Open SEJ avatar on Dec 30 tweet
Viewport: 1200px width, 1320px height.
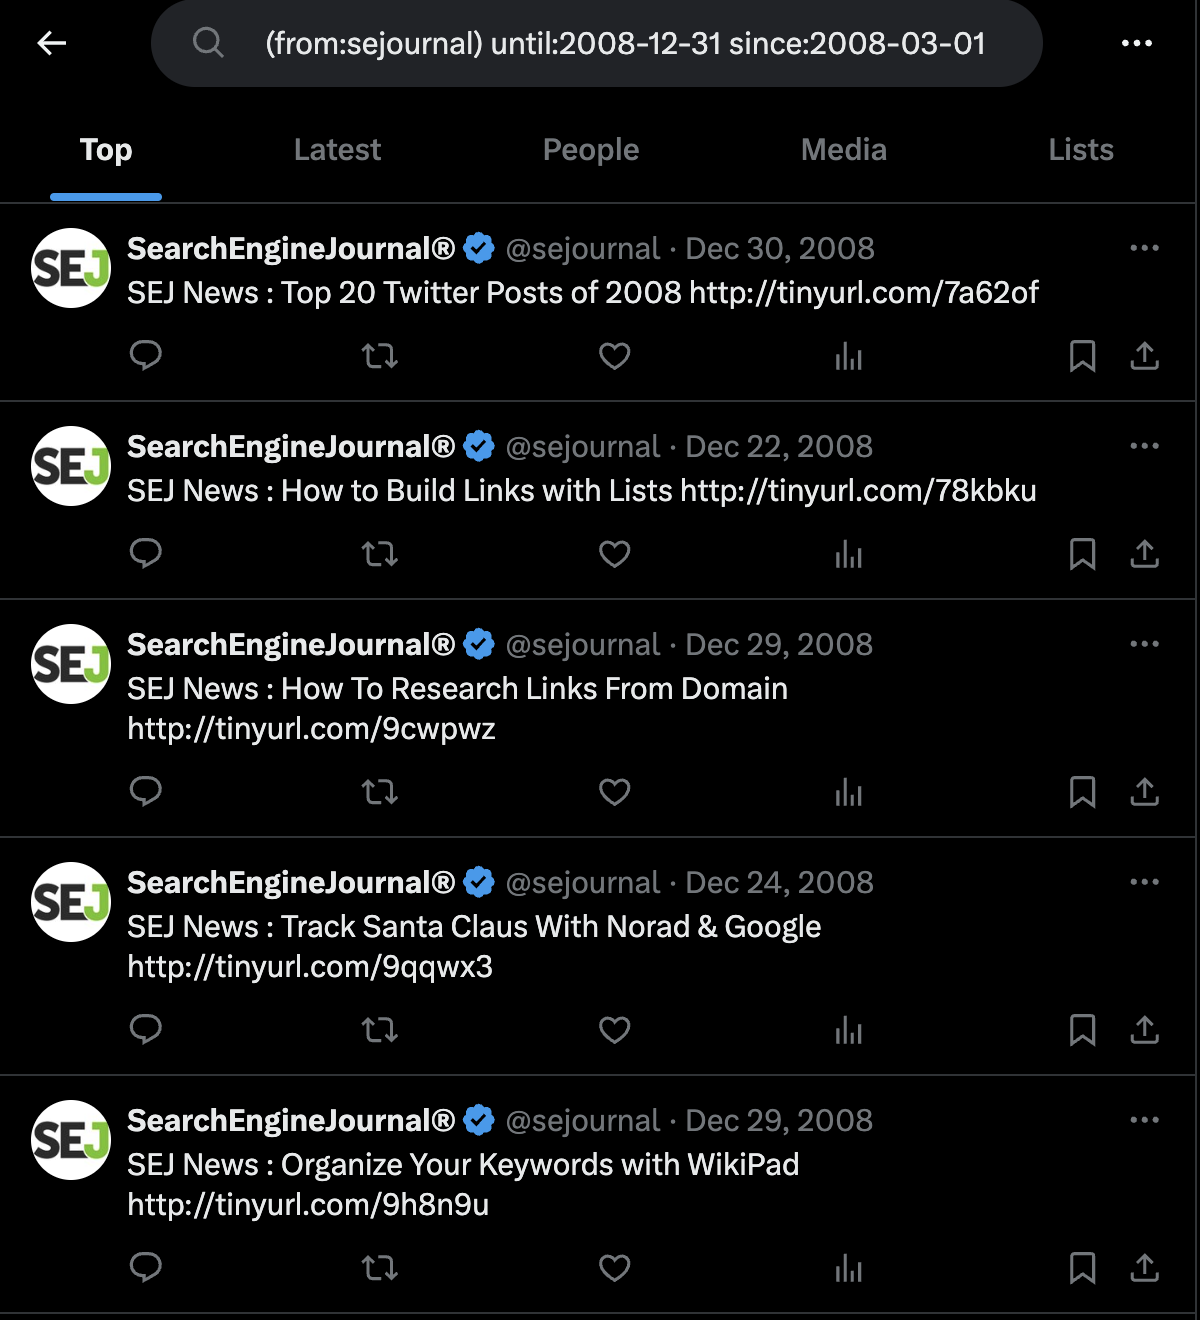click(71, 268)
